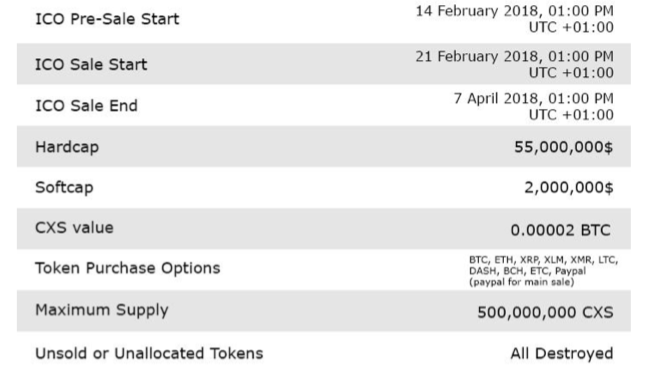The width and height of the screenshot is (654, 375).
Task: Select the 2,000,000$ softcap value
Action: 568,188
